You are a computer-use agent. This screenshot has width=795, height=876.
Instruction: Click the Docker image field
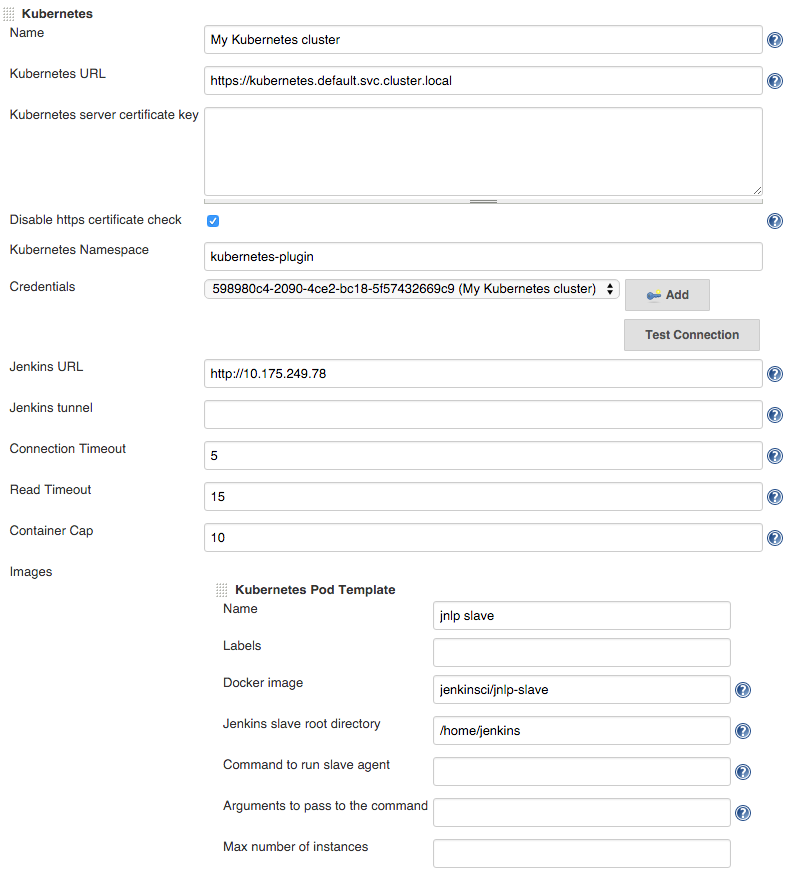click(x=582, y=689)
